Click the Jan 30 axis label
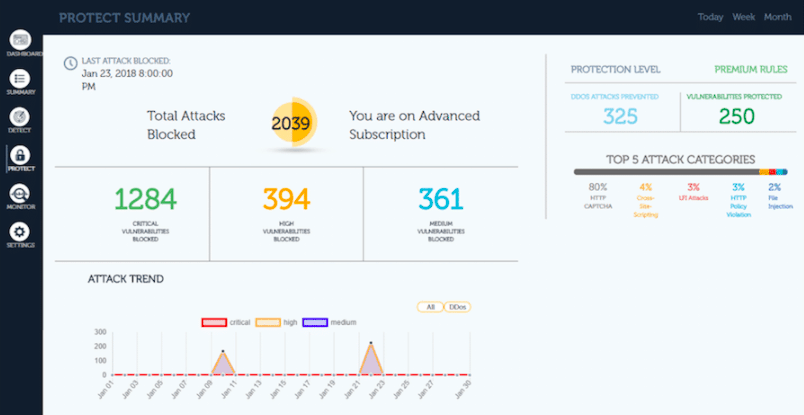The image size is (804, 415). coord(463,389)
